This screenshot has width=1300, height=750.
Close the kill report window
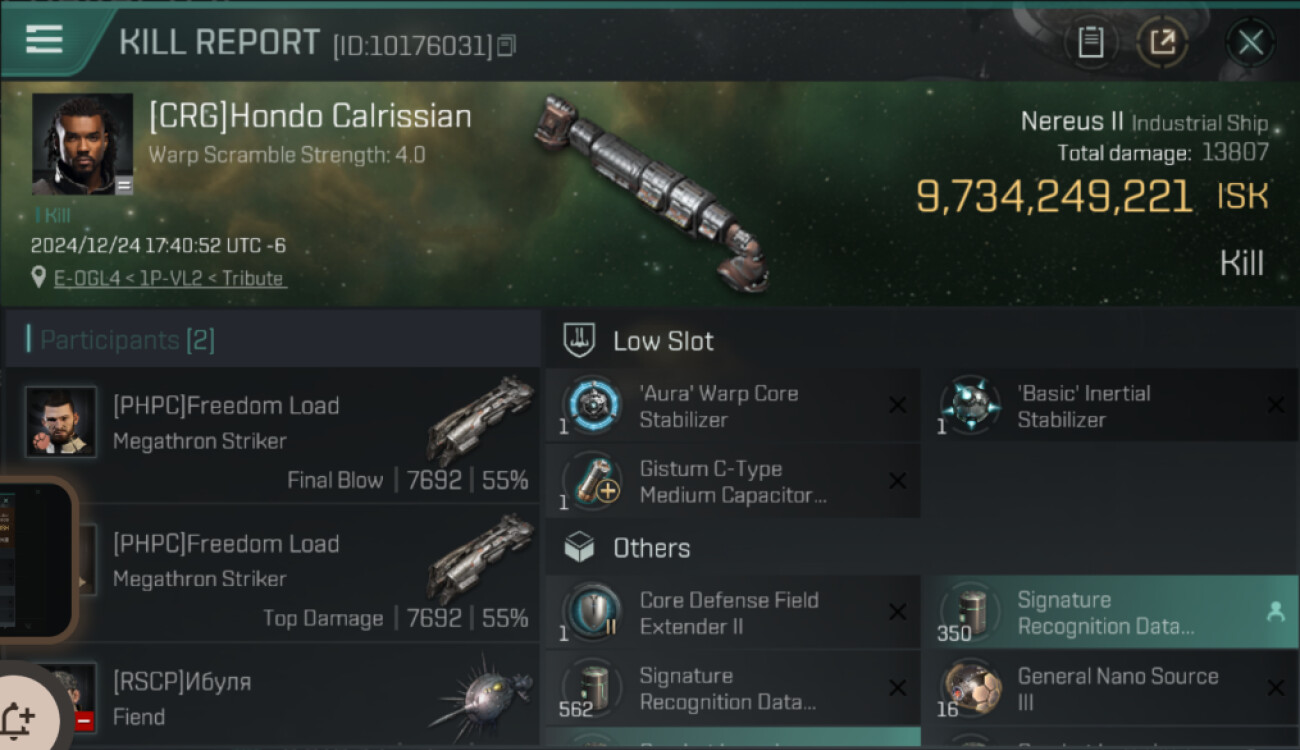click(1250, 42)
